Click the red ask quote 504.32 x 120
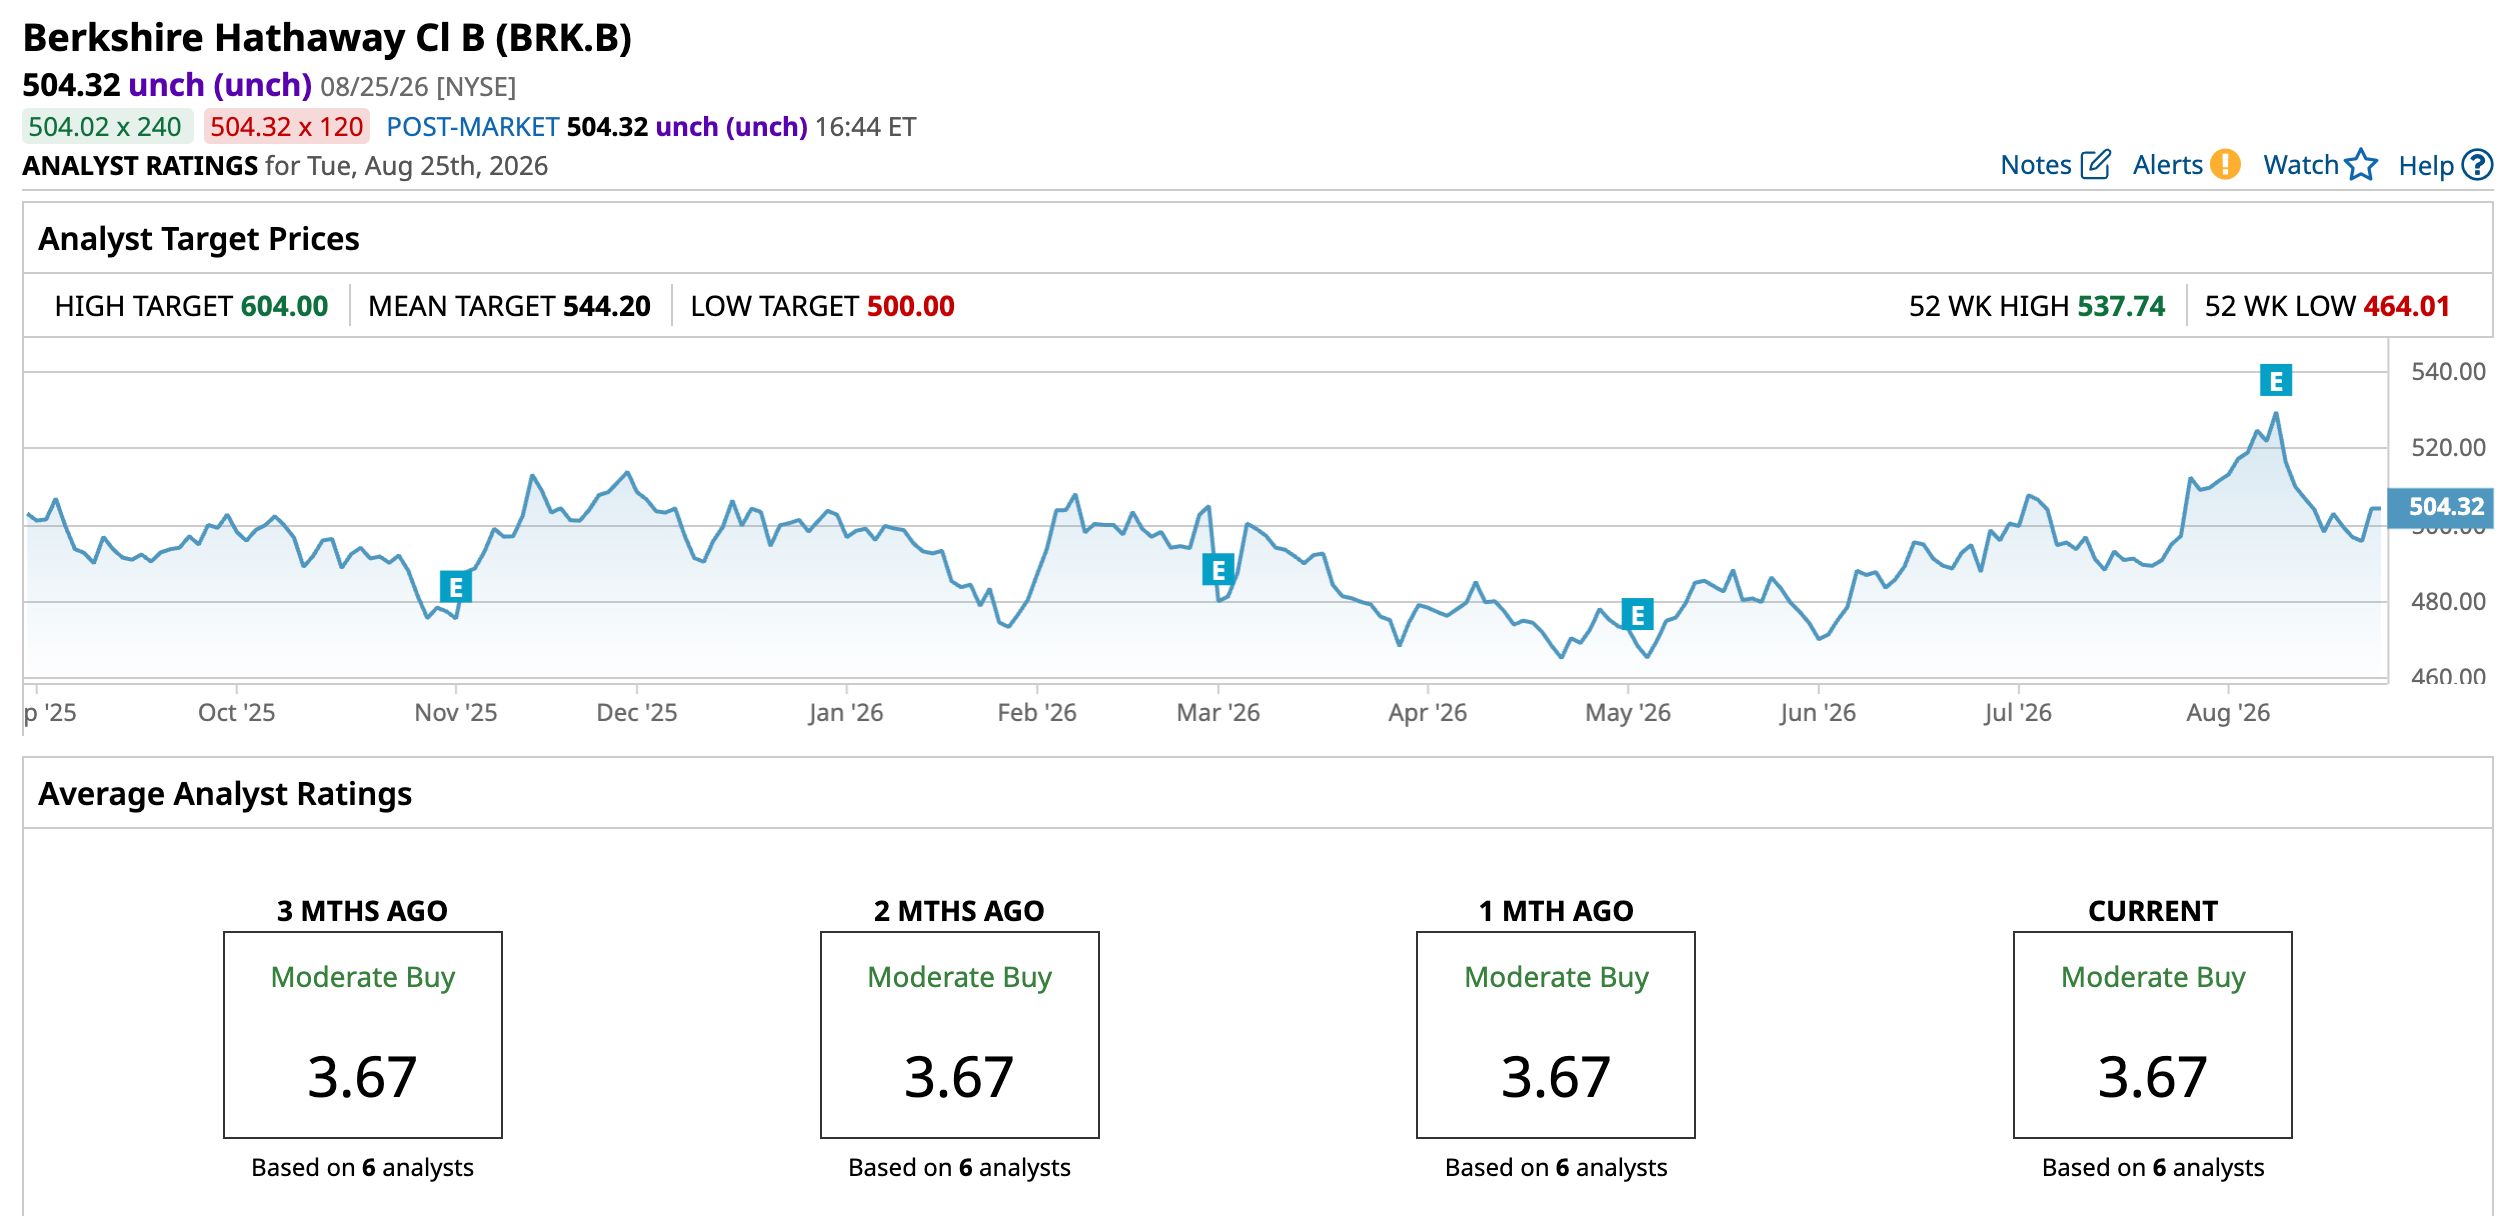Image resolution: width=2506 pixels, height=1216 pixels. tap(287, 127)
